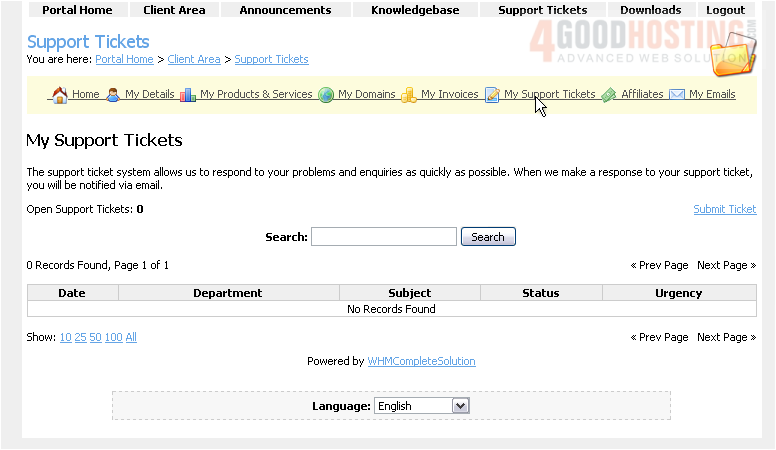Image resolution: width=776 pixels, height=450 pixels.
Task: Click the My Support Tickets notepad icon
Action: tap(492, 95)
